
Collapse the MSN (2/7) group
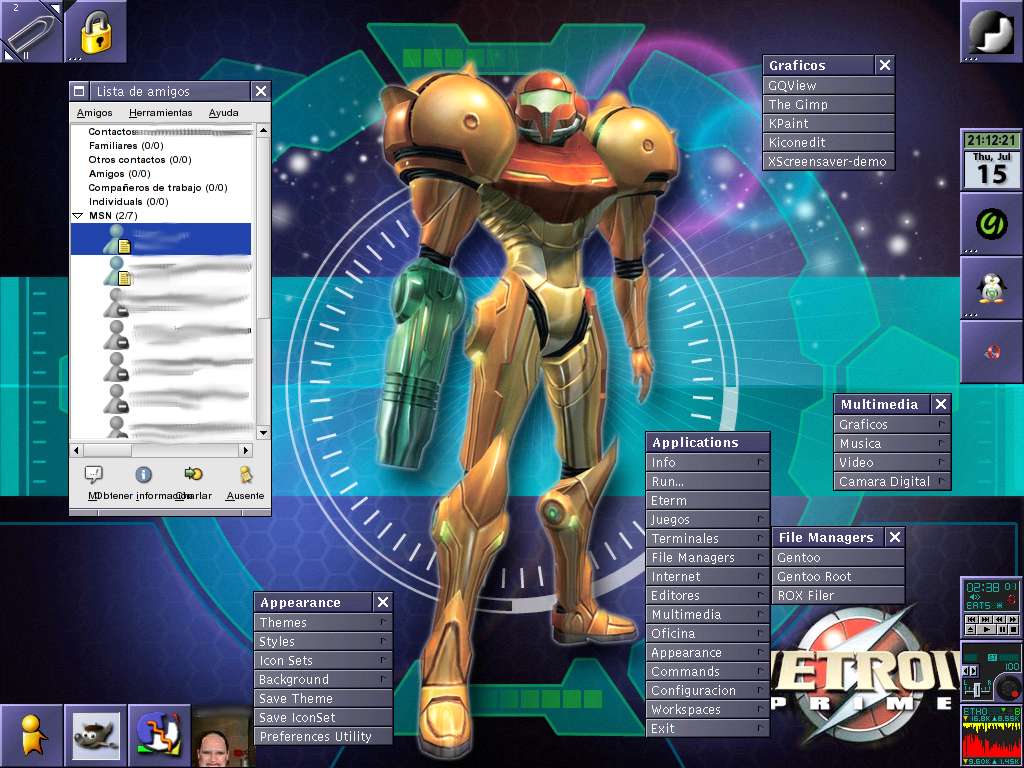pyautogui.click(x=78, y=216)
